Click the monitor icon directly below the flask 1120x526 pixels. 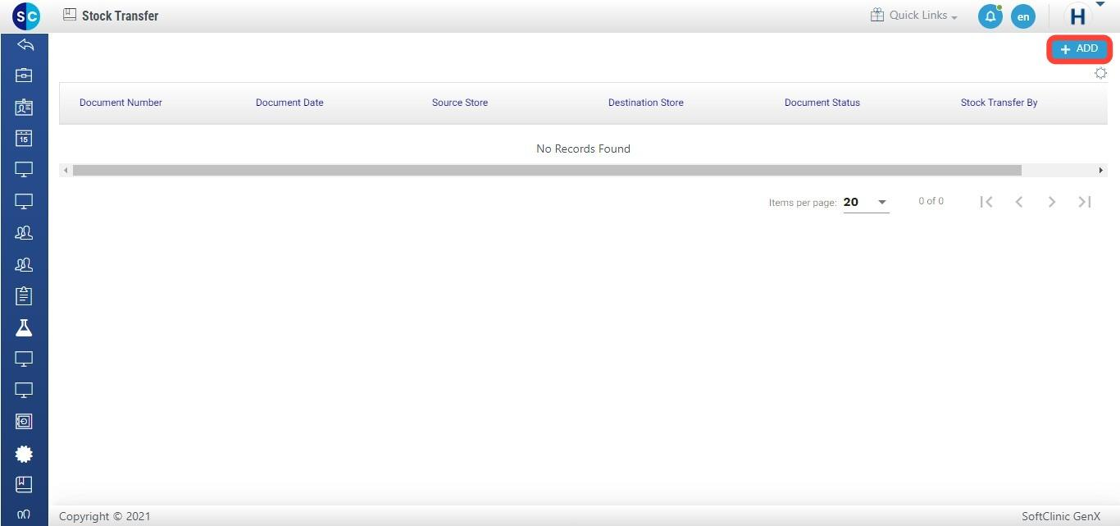click(24, 359)
